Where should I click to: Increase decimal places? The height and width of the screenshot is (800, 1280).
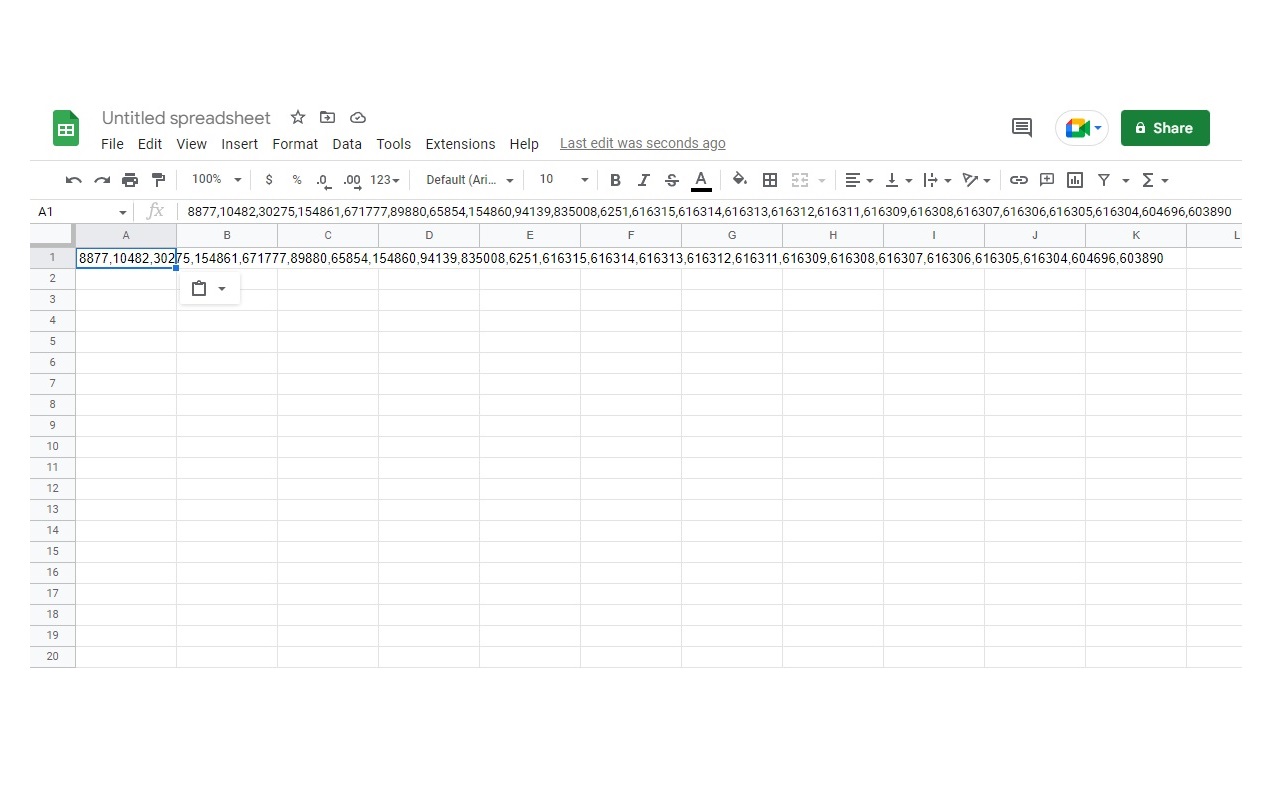(352, 180)
